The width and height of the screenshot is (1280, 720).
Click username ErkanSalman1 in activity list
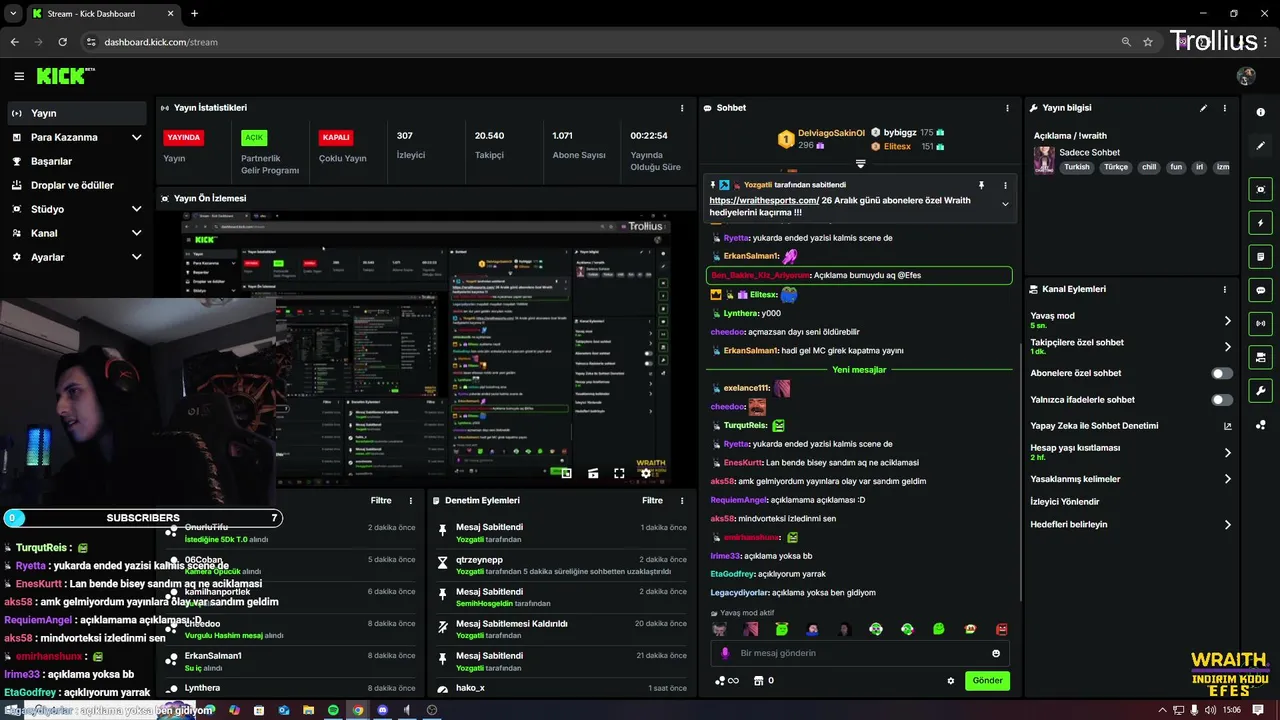pyautogui.click(x=213, y=656)
